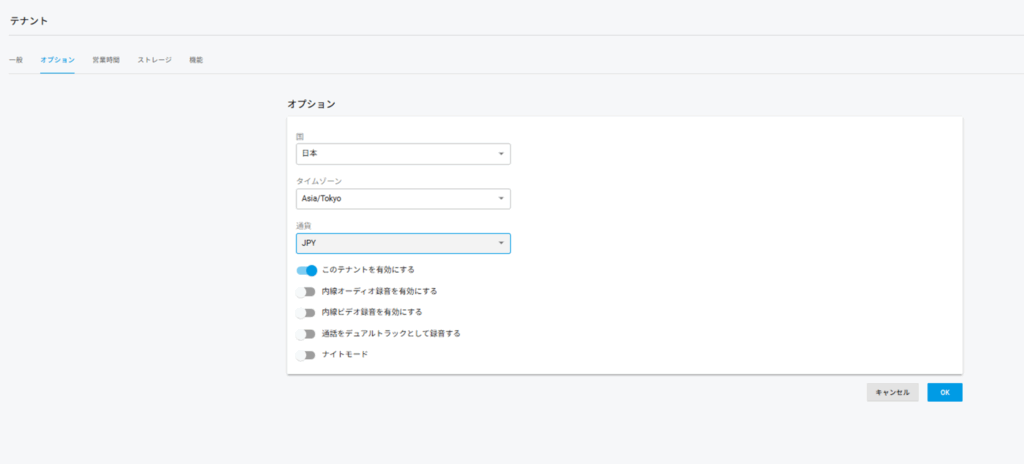Image resolution: width=1024 pixels, height=464 pixels.
Task: Enable 内線オーディオ録音を有効にする switch
Action: coord(306,292)
